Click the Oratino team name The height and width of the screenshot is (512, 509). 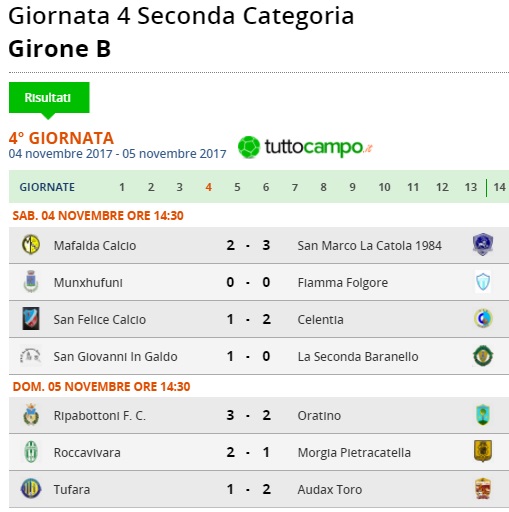(319, 416)
